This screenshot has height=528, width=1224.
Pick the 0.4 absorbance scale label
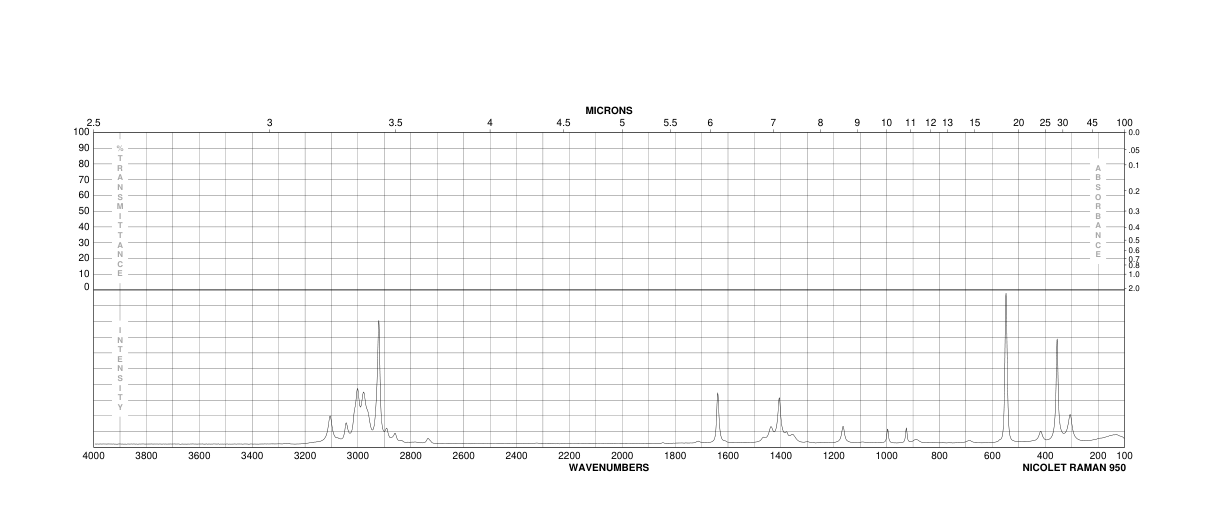[x=1134, y=228]
